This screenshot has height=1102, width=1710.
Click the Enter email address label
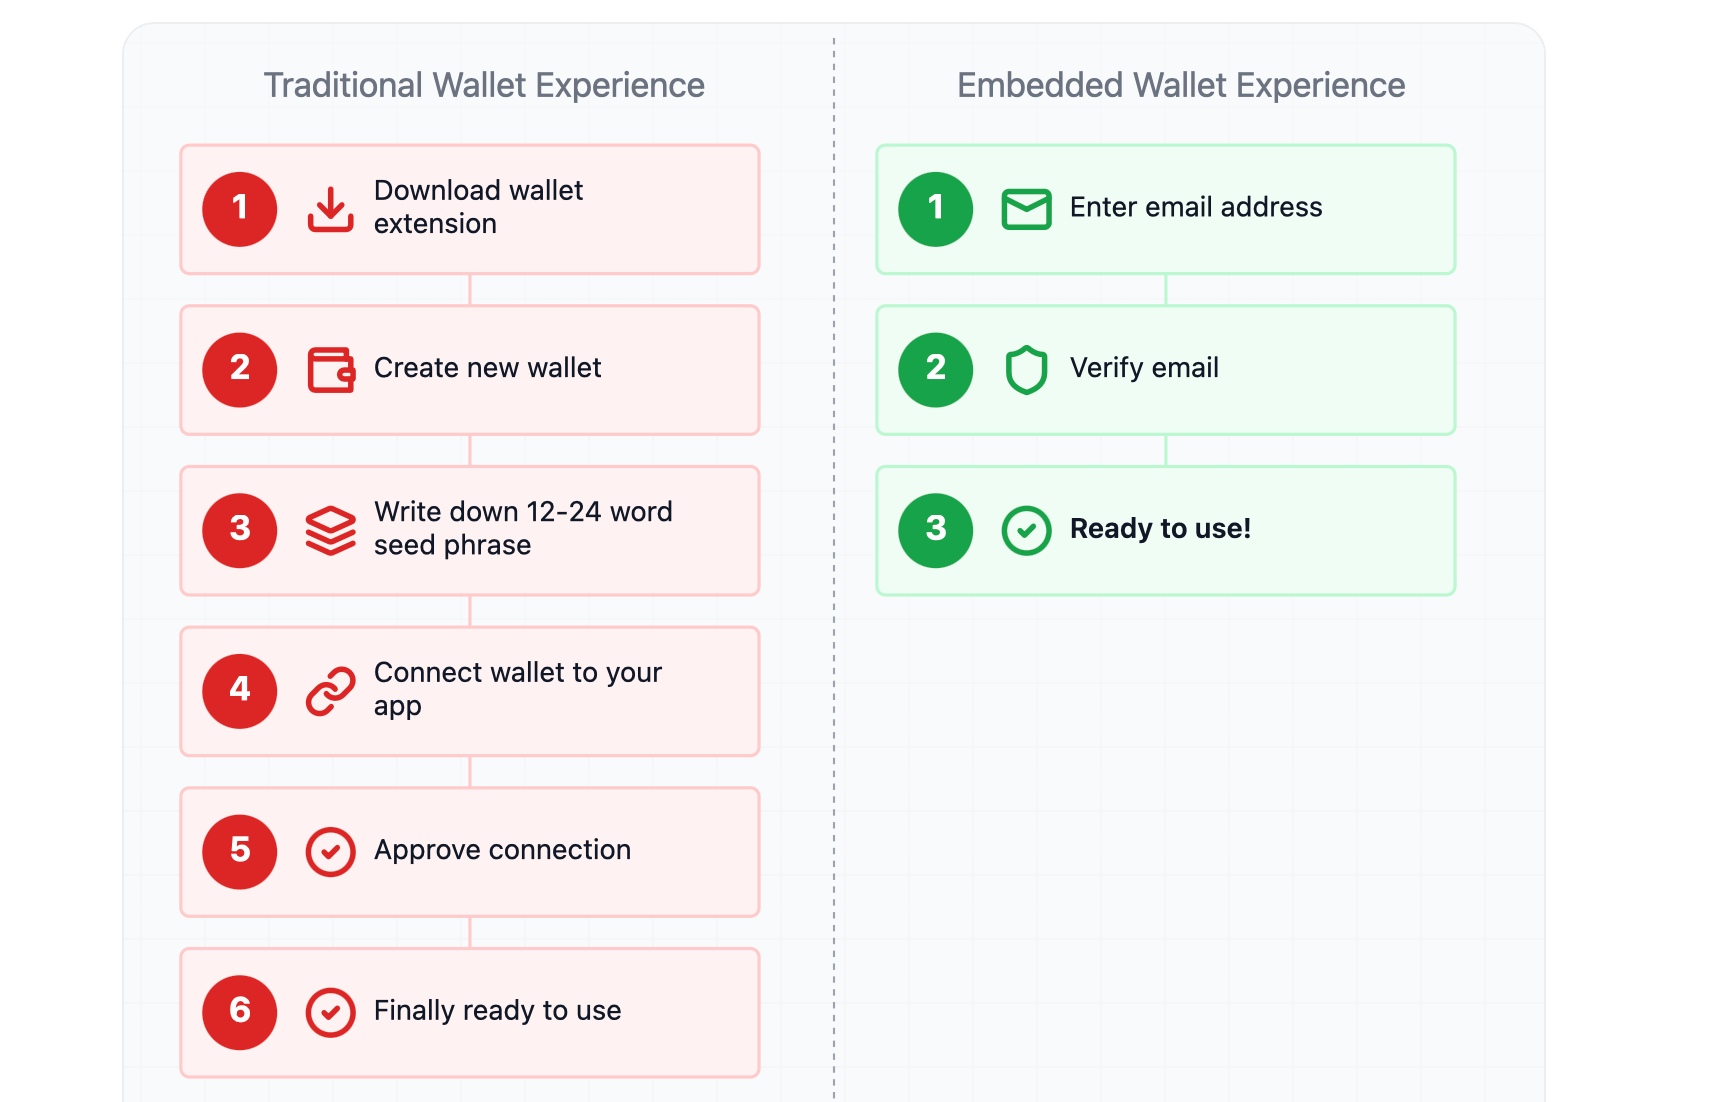point(1196,207)
